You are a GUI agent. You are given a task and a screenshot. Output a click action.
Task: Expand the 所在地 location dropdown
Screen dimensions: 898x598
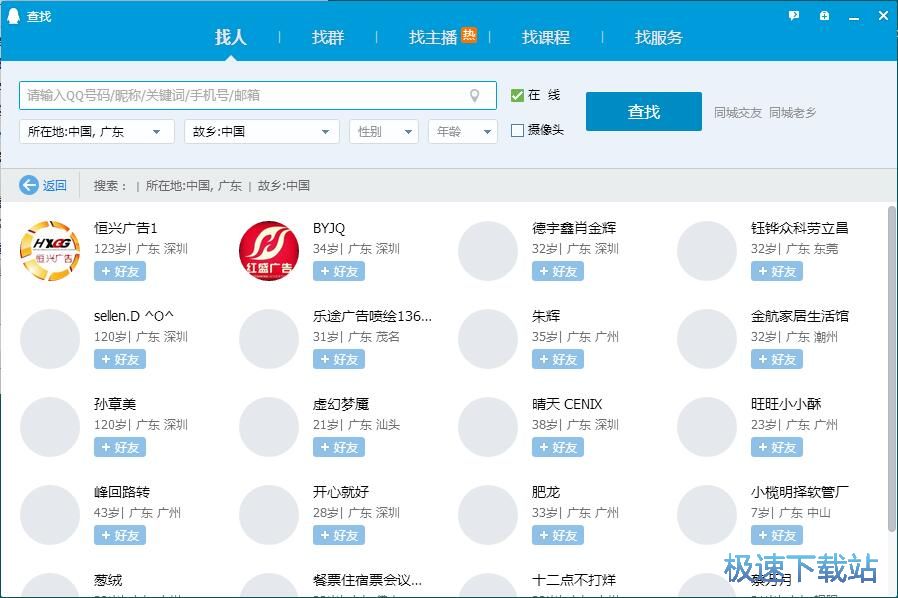tap(96, 132)
